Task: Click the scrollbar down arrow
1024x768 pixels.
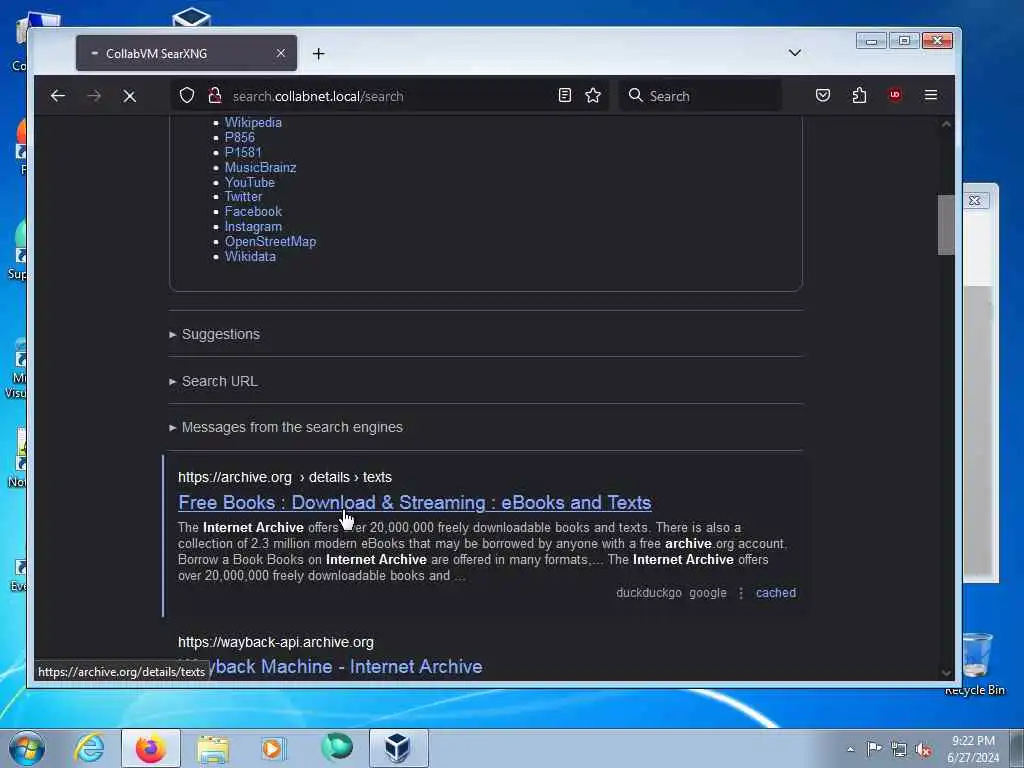Action: coord(946,673)
